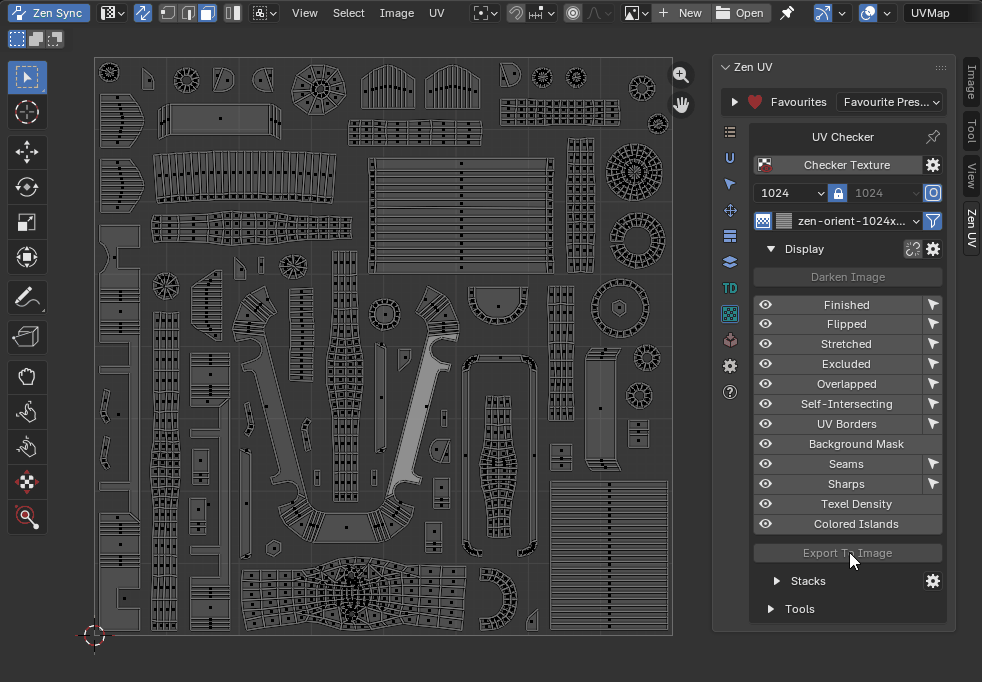Toggle the resolution lock button
The height and width of the screenshot is (682, 982).
pyautogui.click(x=838, y=193)
